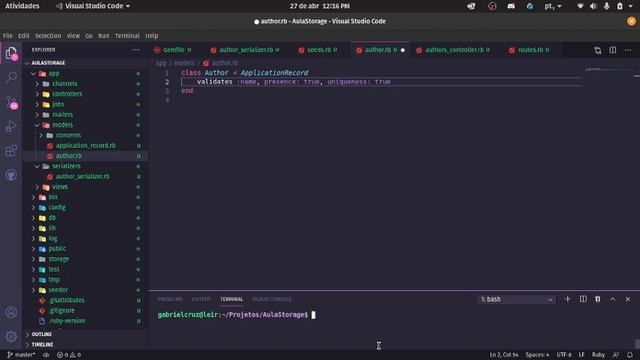Click the master branch status bar item

coord(21,355)
